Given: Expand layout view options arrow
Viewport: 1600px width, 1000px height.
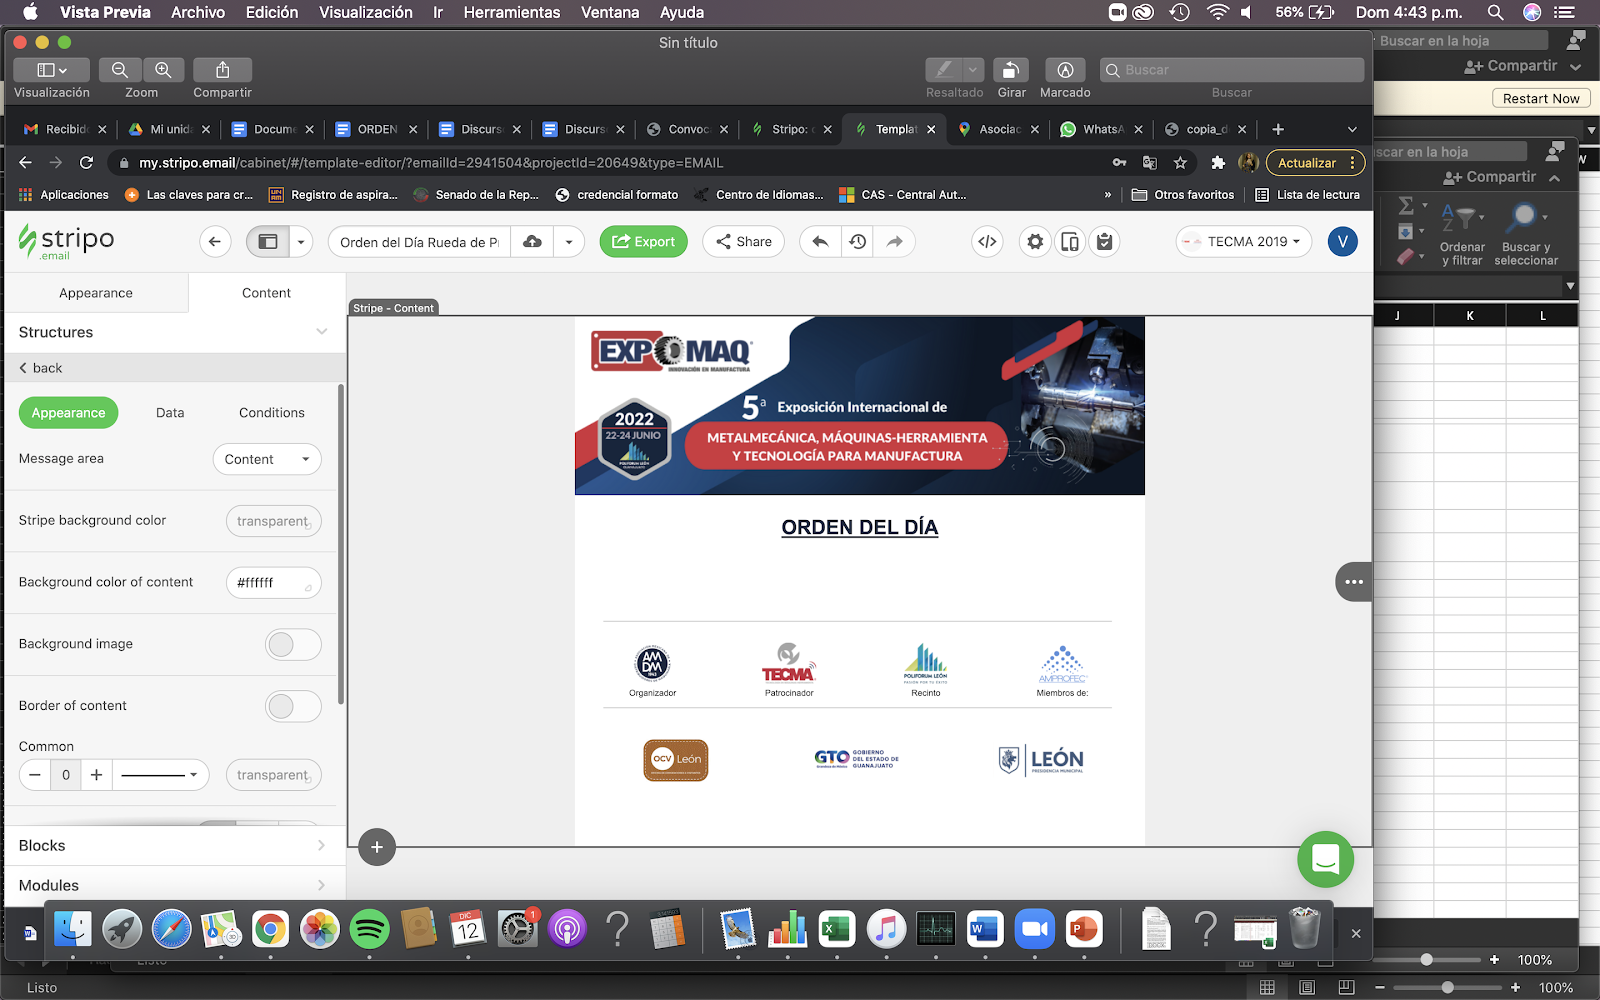Looking at the screenshot, I should tap(300, 241).
